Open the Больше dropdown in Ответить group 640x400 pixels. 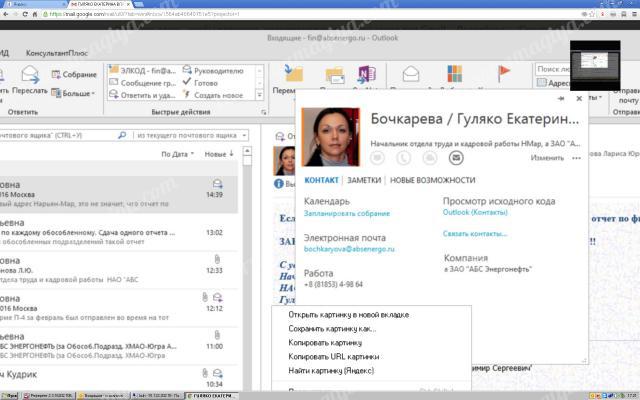(73, 93)
